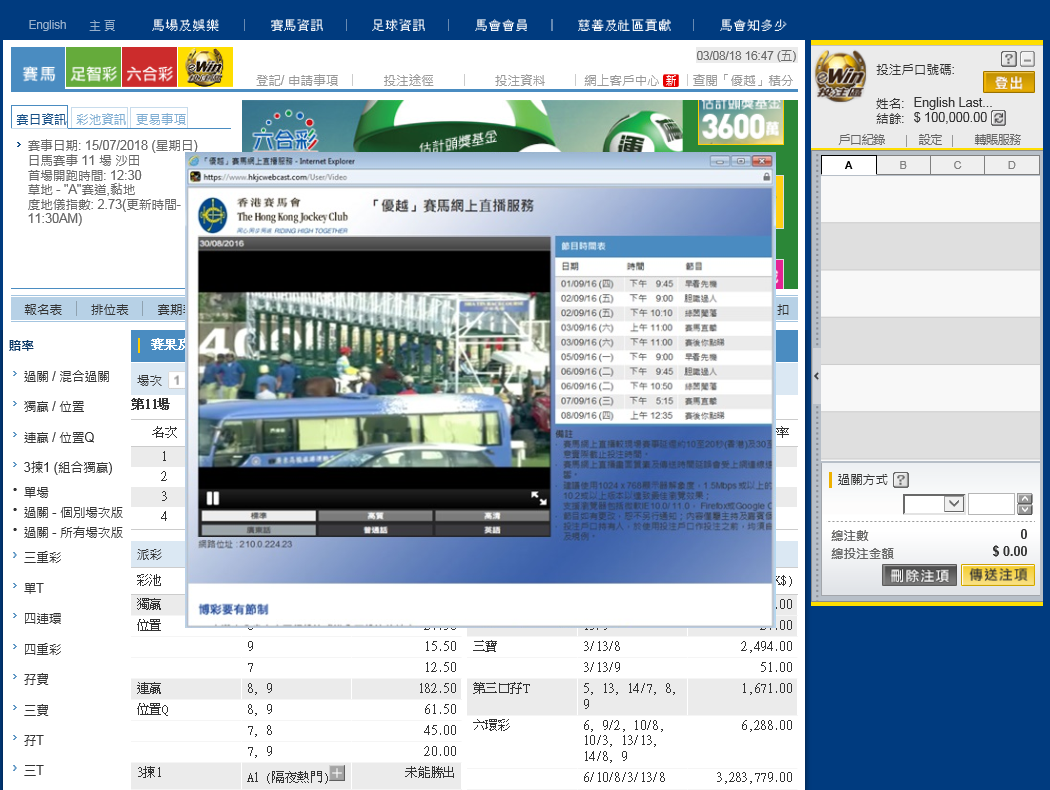The image size is (1050, 790).
Task: Switch audio language to 英語
Action: click(x=492, y=530)
